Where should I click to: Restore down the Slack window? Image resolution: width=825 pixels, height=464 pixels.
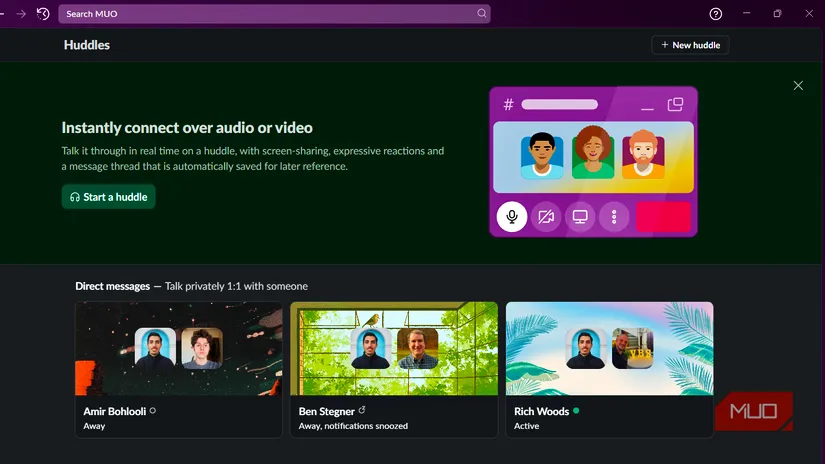click(778, 14)
